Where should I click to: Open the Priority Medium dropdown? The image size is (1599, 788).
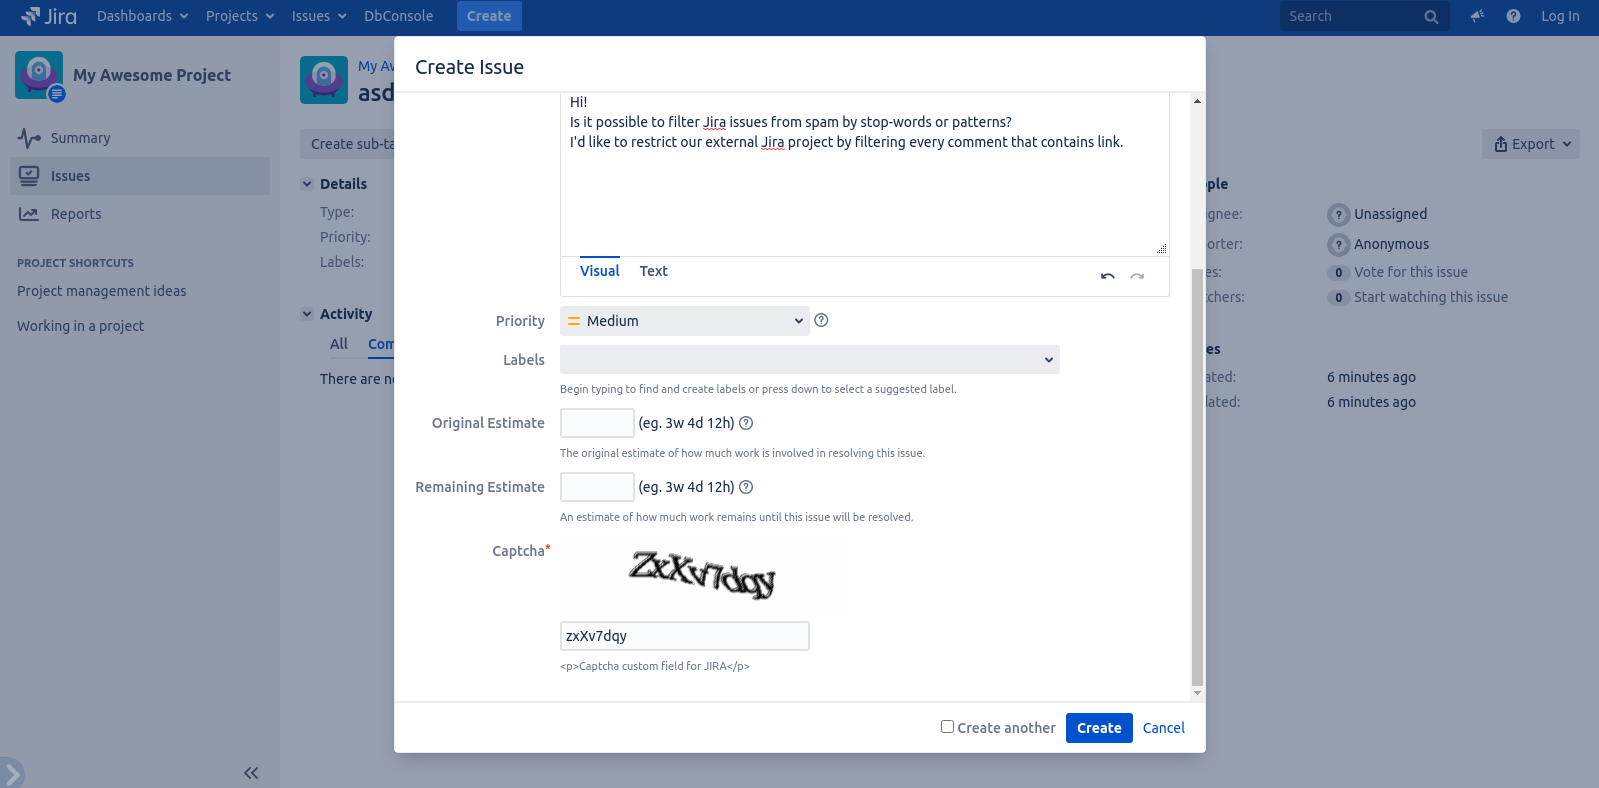[x=685, y=321]
